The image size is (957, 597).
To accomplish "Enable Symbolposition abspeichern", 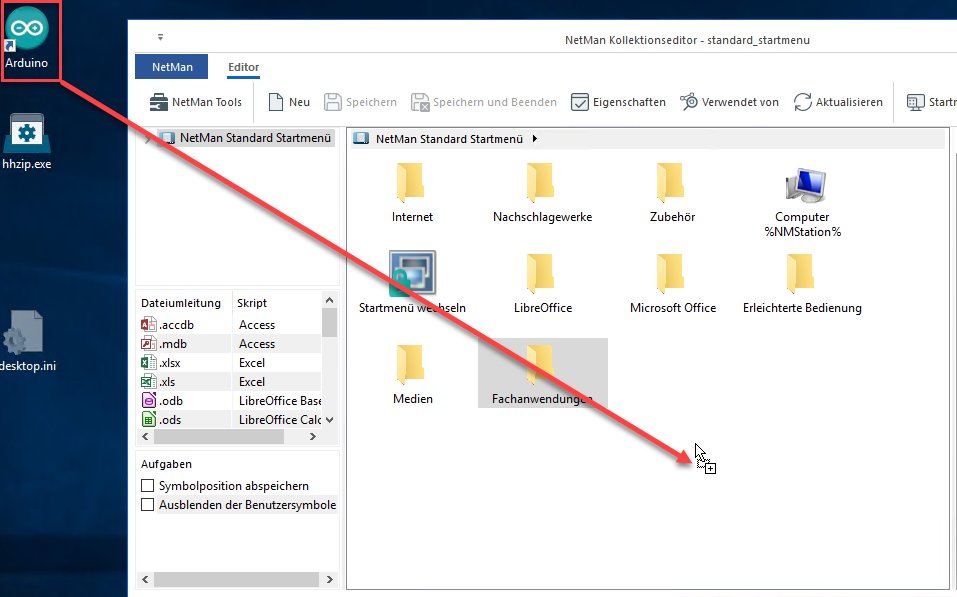I will (147, 485).
